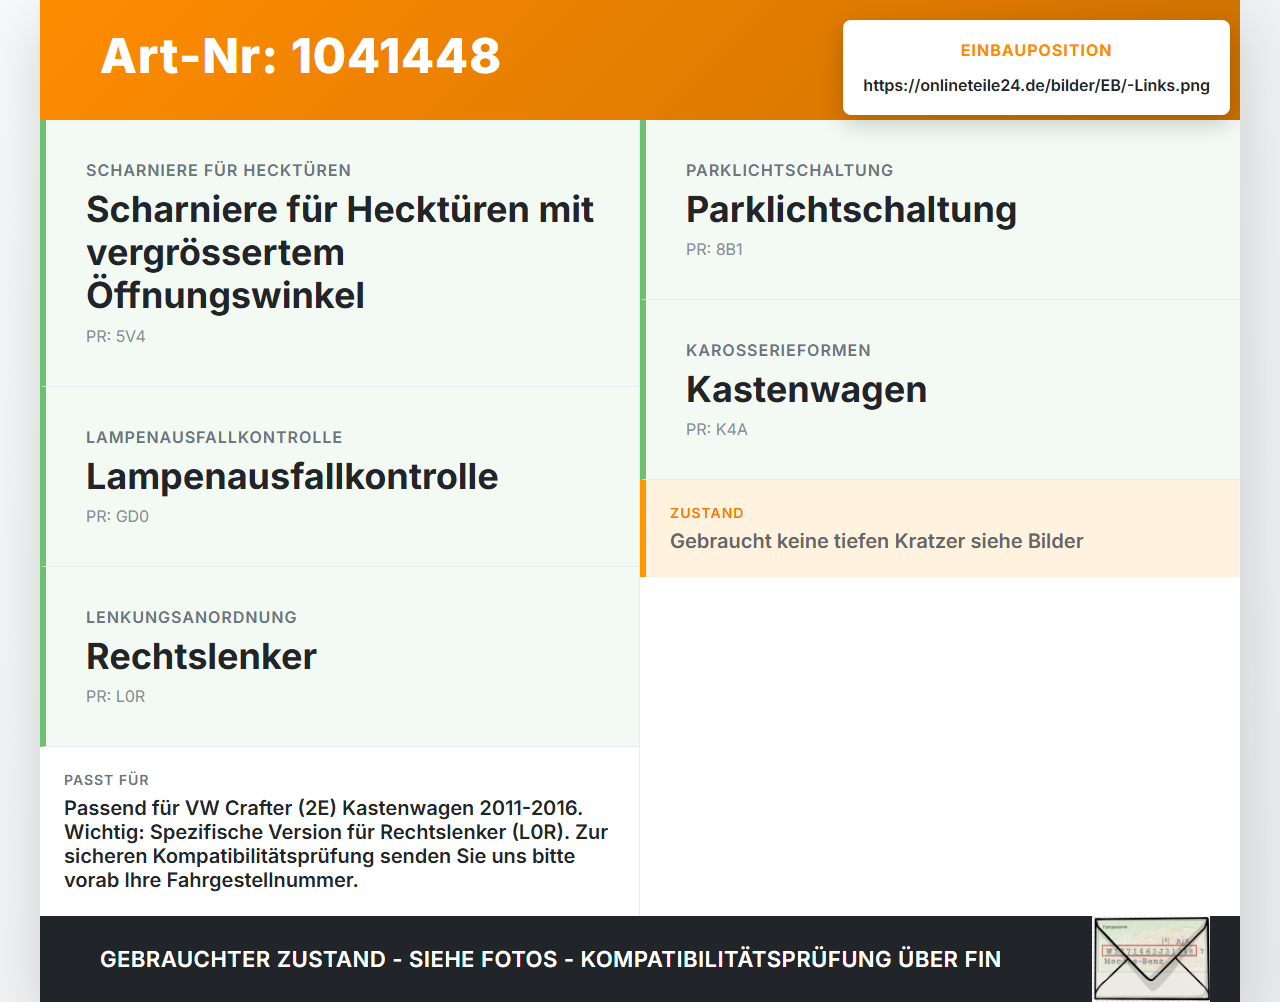
Task: Click the Gebraucht keine tiefen Kratzer text
Action: click(876, 541)
